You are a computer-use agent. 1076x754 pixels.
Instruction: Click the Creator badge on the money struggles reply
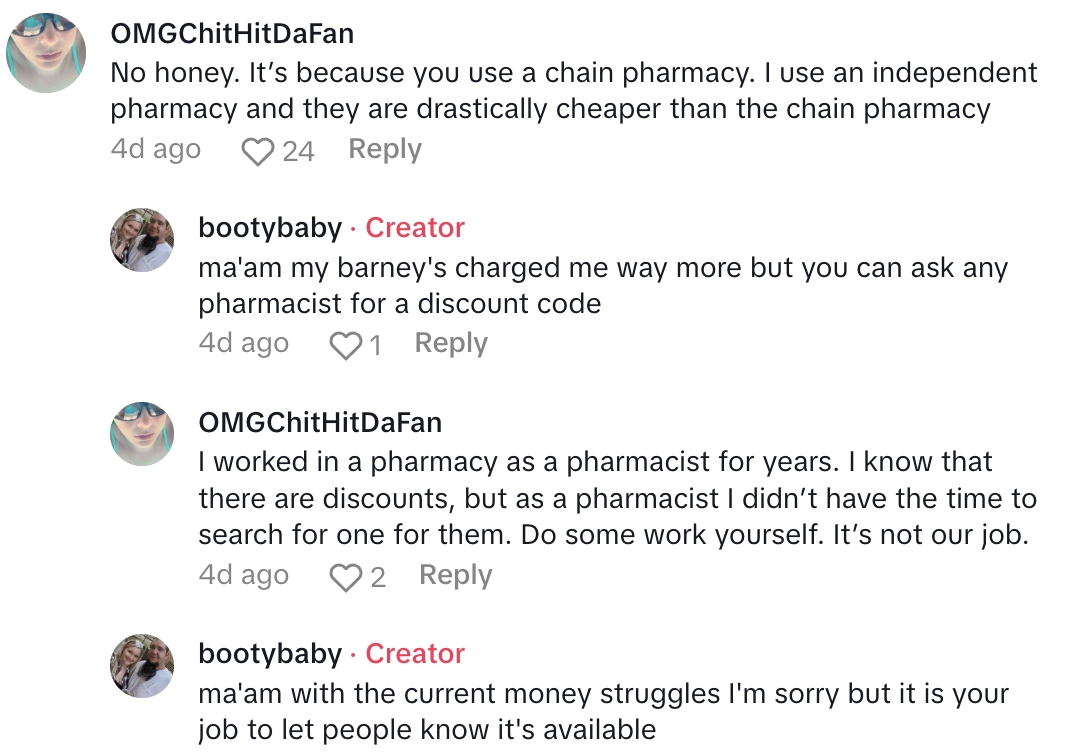click(x=415, y=654)
